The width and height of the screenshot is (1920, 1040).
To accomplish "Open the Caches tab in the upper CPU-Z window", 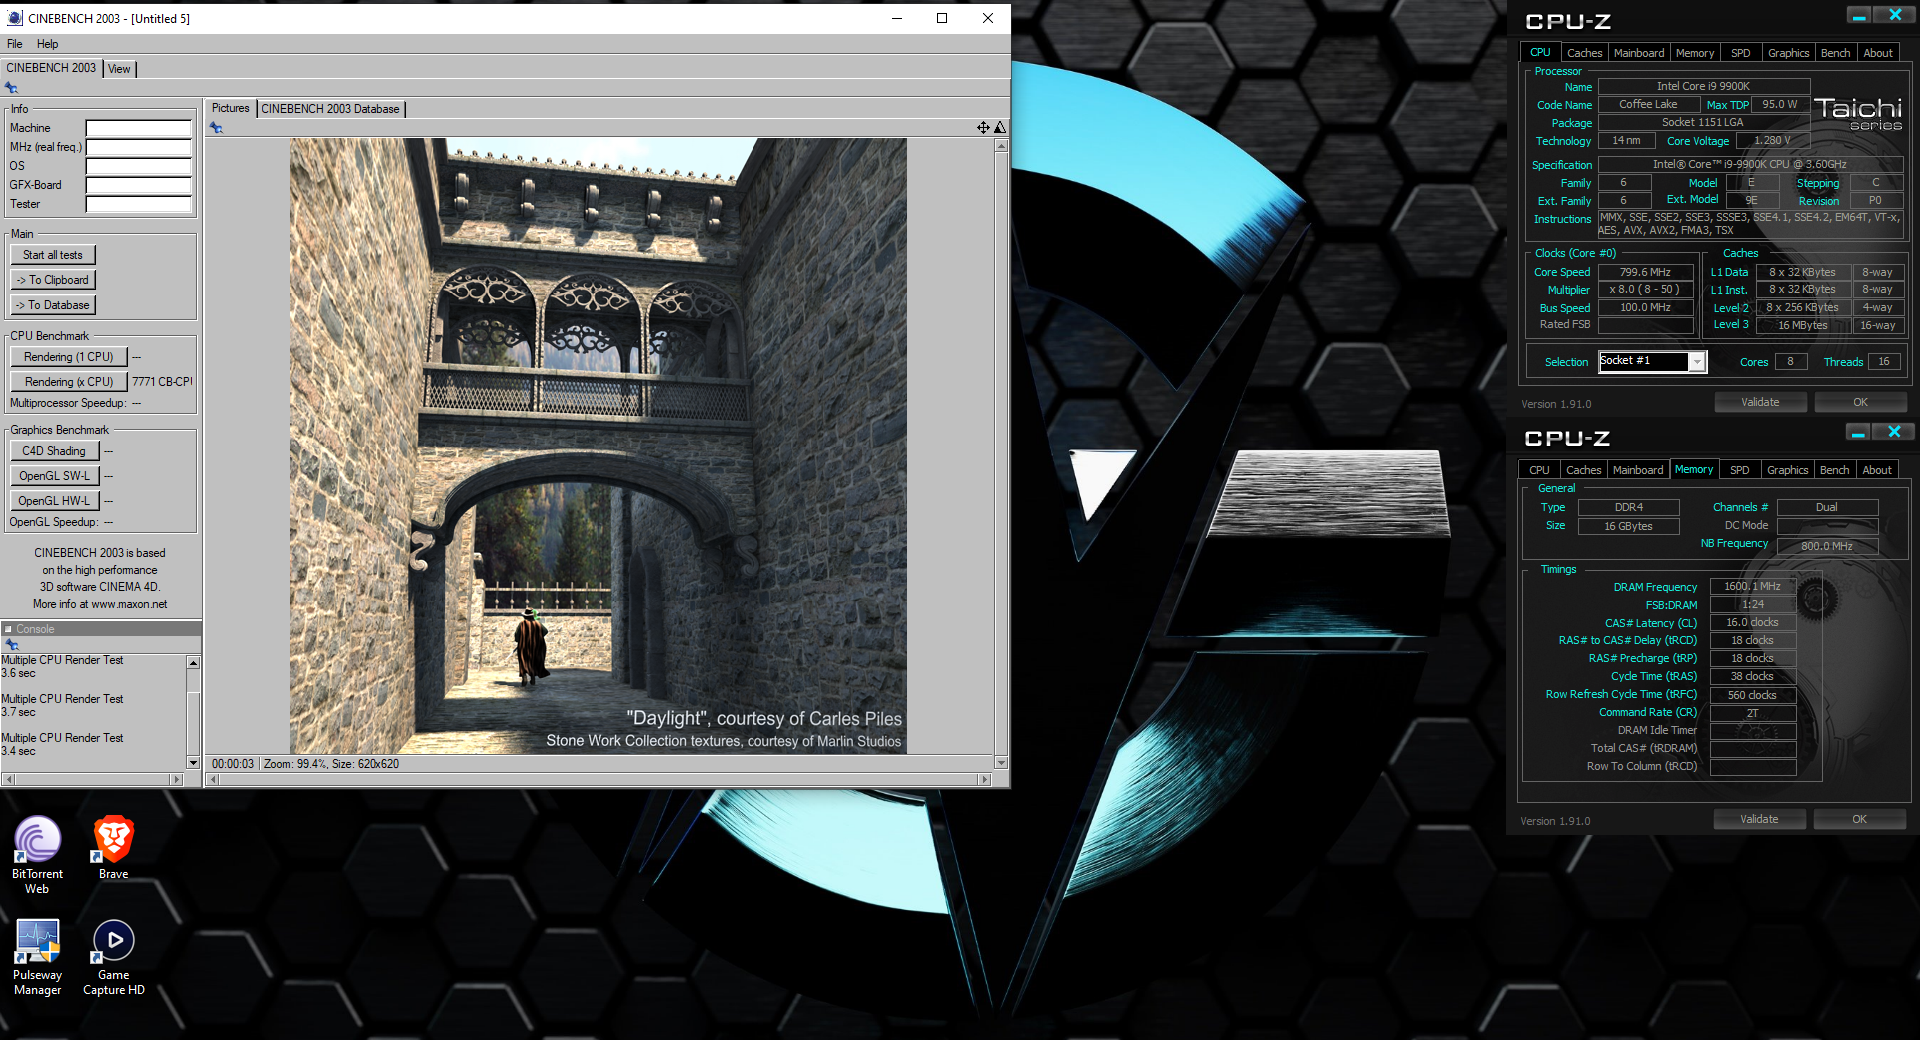I will pyautogui.click(x=1584, y=53).
